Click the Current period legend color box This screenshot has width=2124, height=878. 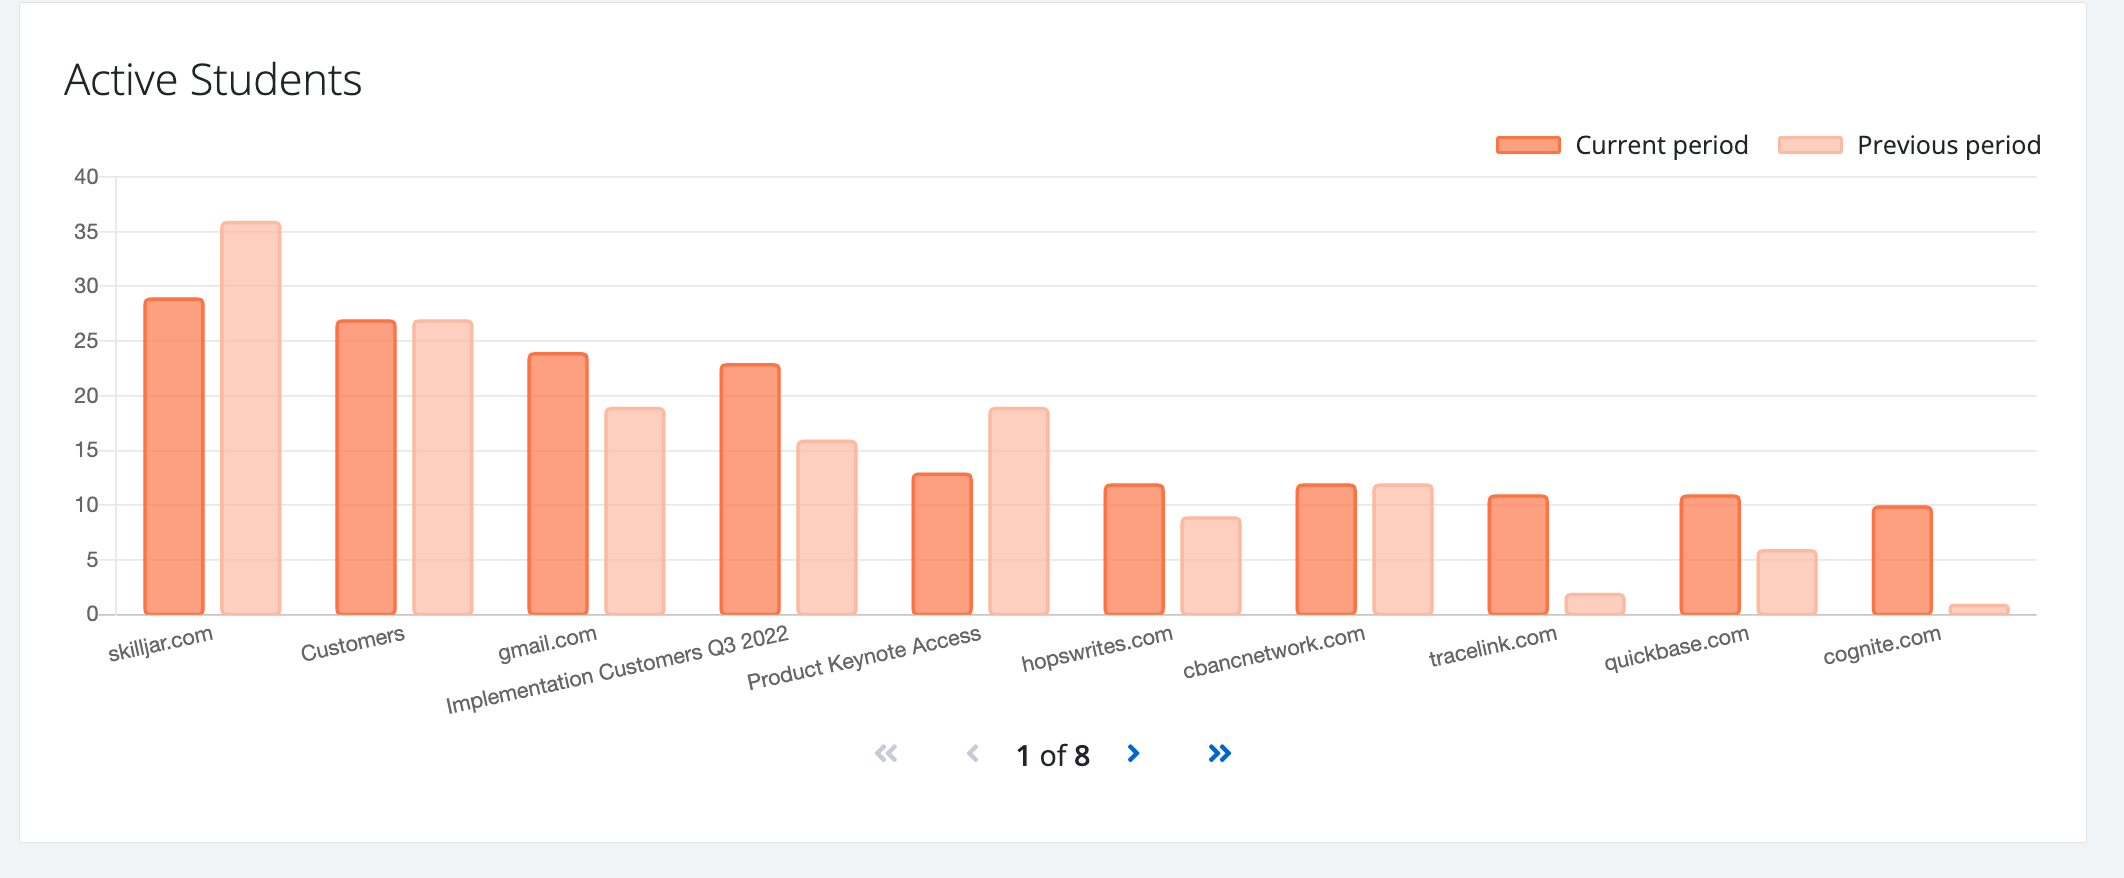coord(1528,145)
